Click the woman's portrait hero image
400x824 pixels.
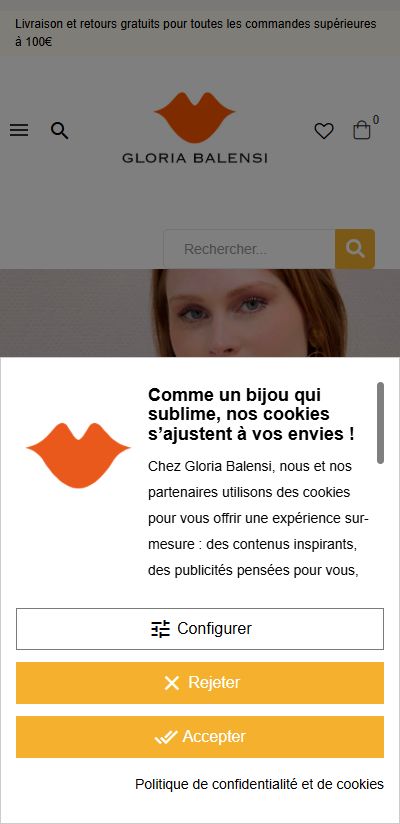(x=200, y=313)
